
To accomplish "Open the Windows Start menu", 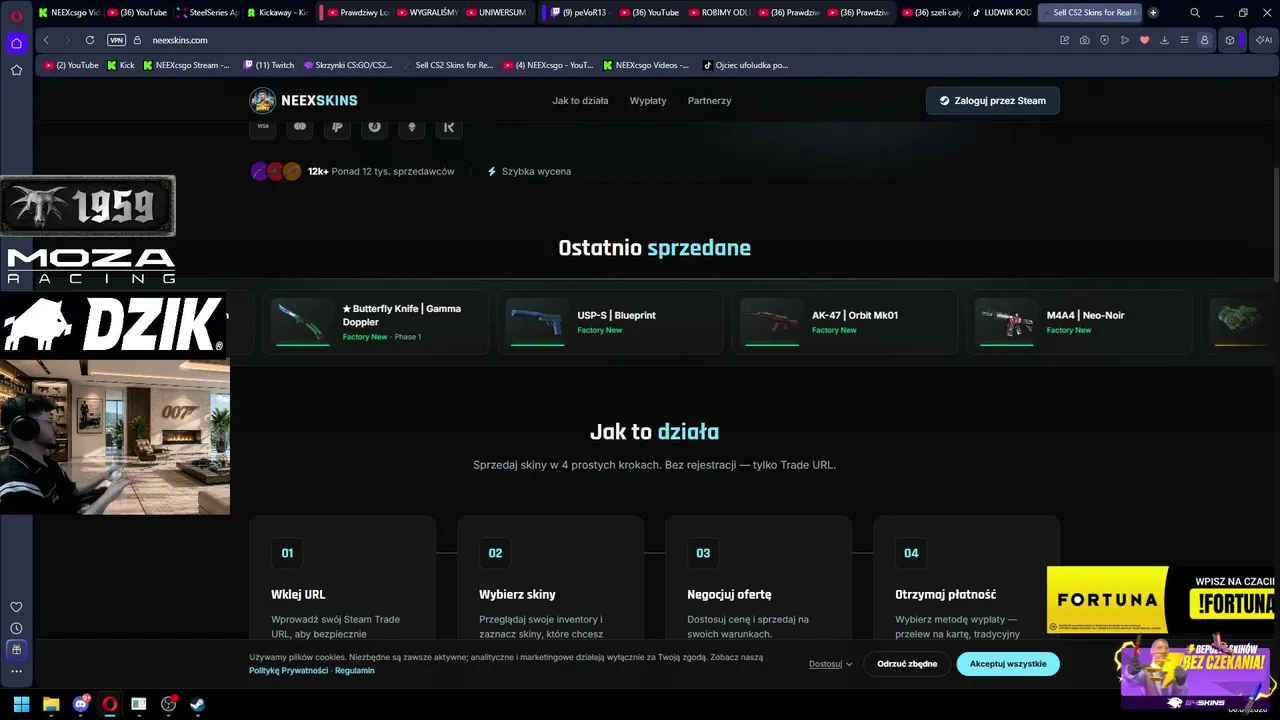I will (21, 704).
